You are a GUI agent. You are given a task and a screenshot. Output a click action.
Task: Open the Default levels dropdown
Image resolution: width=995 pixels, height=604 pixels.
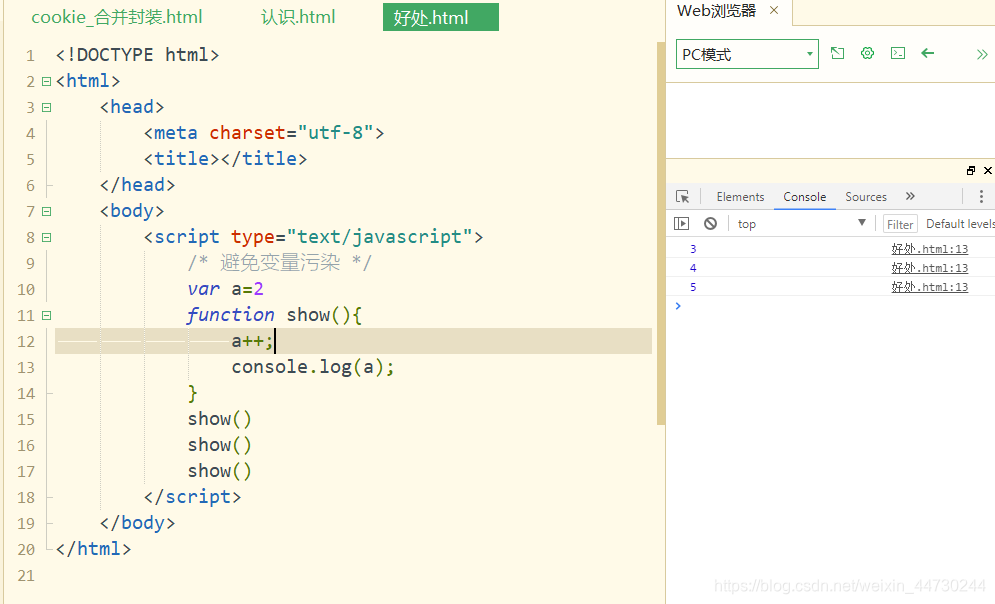(959, 223)
